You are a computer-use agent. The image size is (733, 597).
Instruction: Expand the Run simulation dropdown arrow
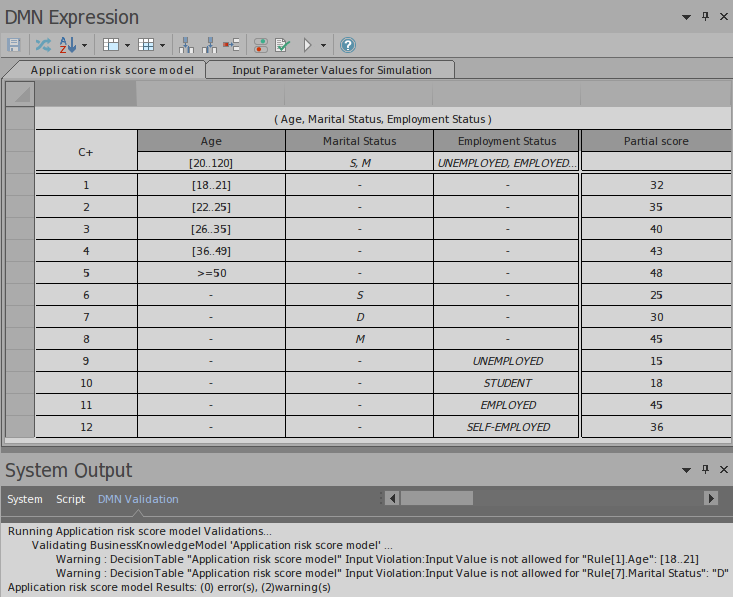coord(323,45)
